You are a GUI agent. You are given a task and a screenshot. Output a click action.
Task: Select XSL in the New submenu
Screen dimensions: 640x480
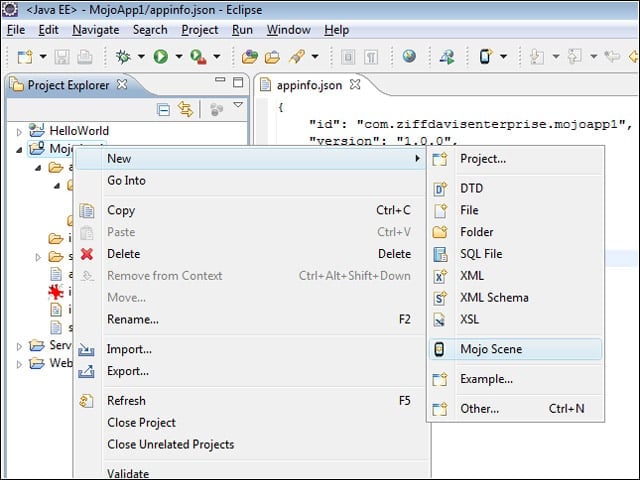[x=516, y=319]
